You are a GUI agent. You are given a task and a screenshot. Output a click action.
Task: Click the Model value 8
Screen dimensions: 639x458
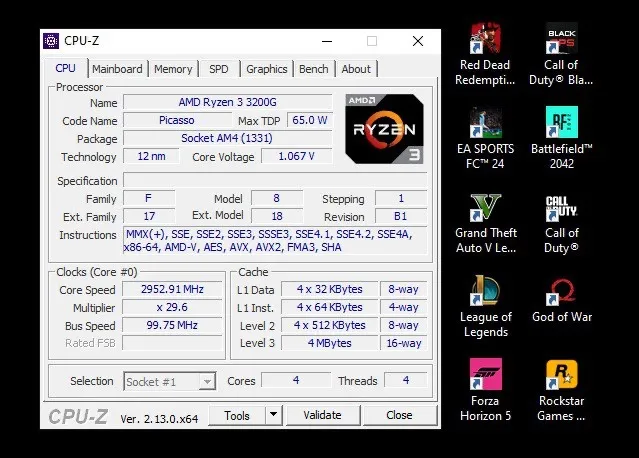[277, 198]
